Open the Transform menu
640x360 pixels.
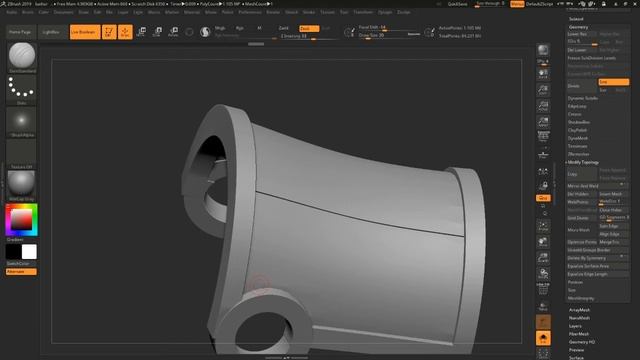pyautogui.click(x=363, y=12)
